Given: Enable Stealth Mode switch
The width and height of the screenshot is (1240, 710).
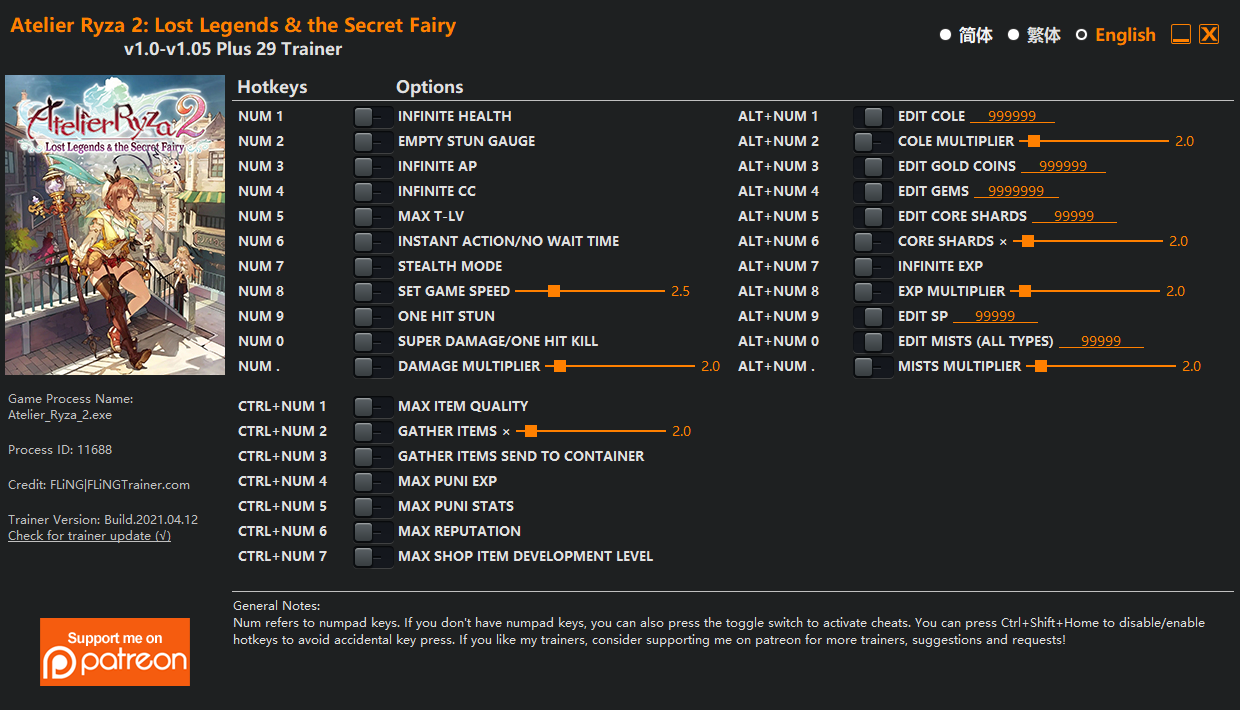Looking at the screenshot, I should coord(373,267).
